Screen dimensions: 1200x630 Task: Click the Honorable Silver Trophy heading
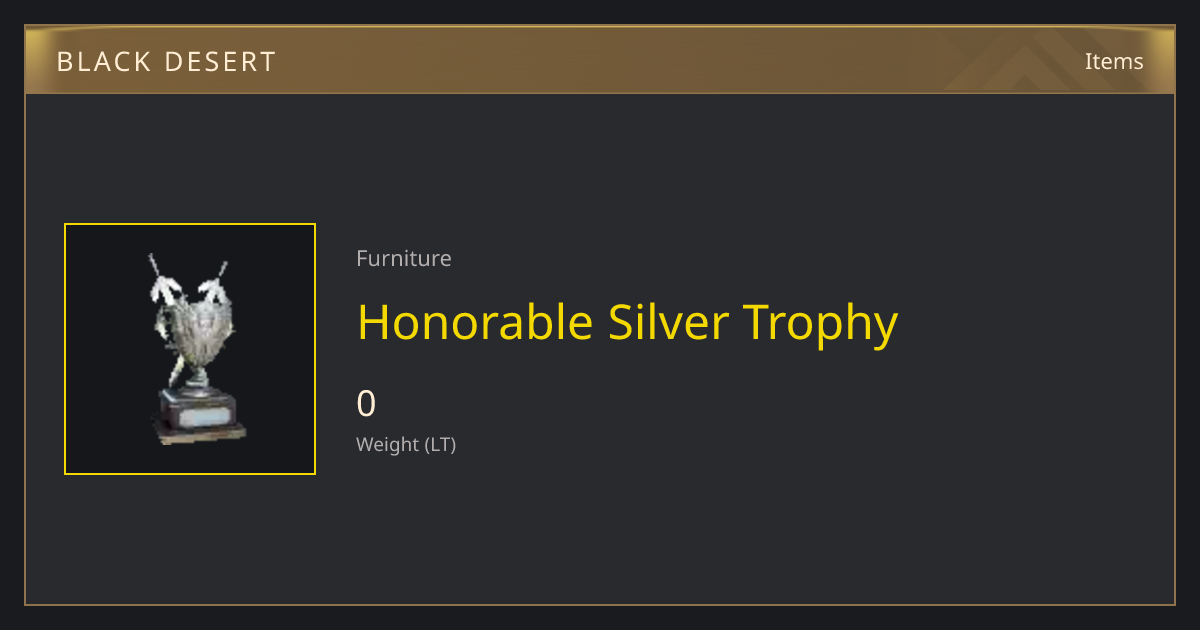coord(627,322)
